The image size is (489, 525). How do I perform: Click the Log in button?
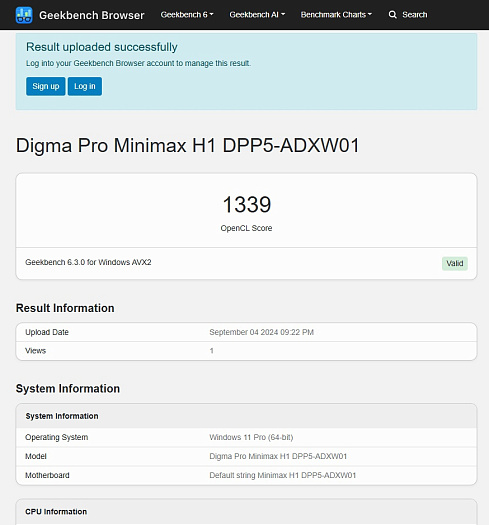(85, 86)
